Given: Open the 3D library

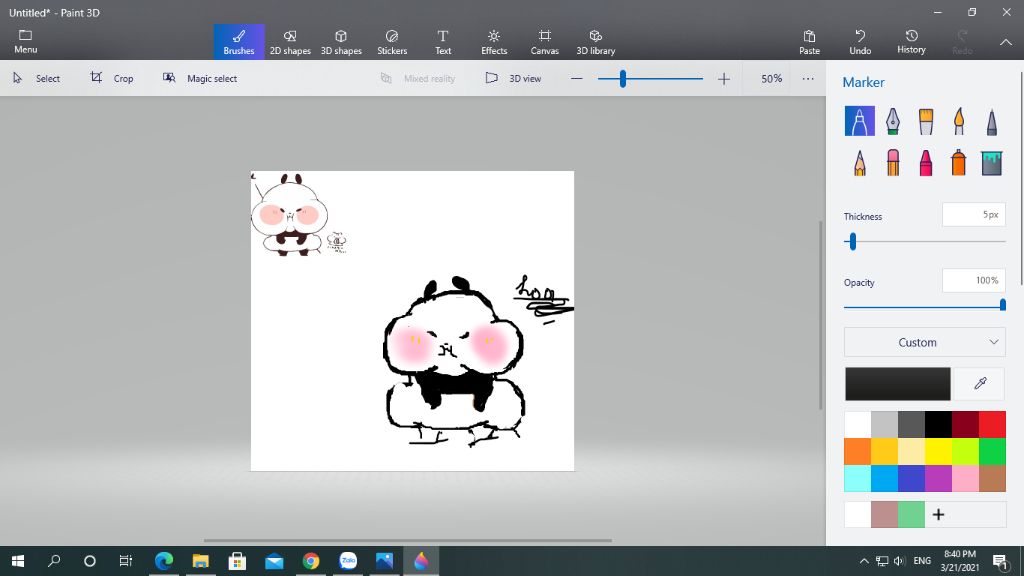Looking at the screenshot, I should 596,42.
